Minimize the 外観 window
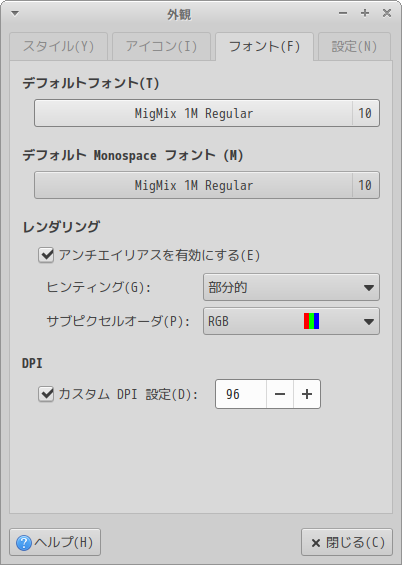402x565 pixels. coord(343,13)
